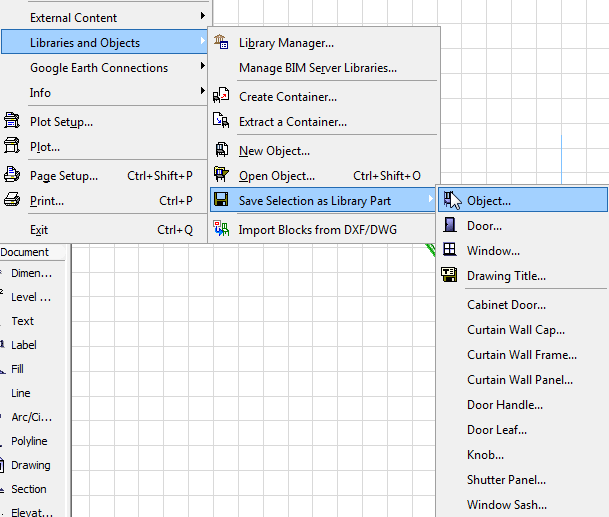609x517 pixels.
Task: Click the Drawing Title icon in submenu
Action: [450, 276]
